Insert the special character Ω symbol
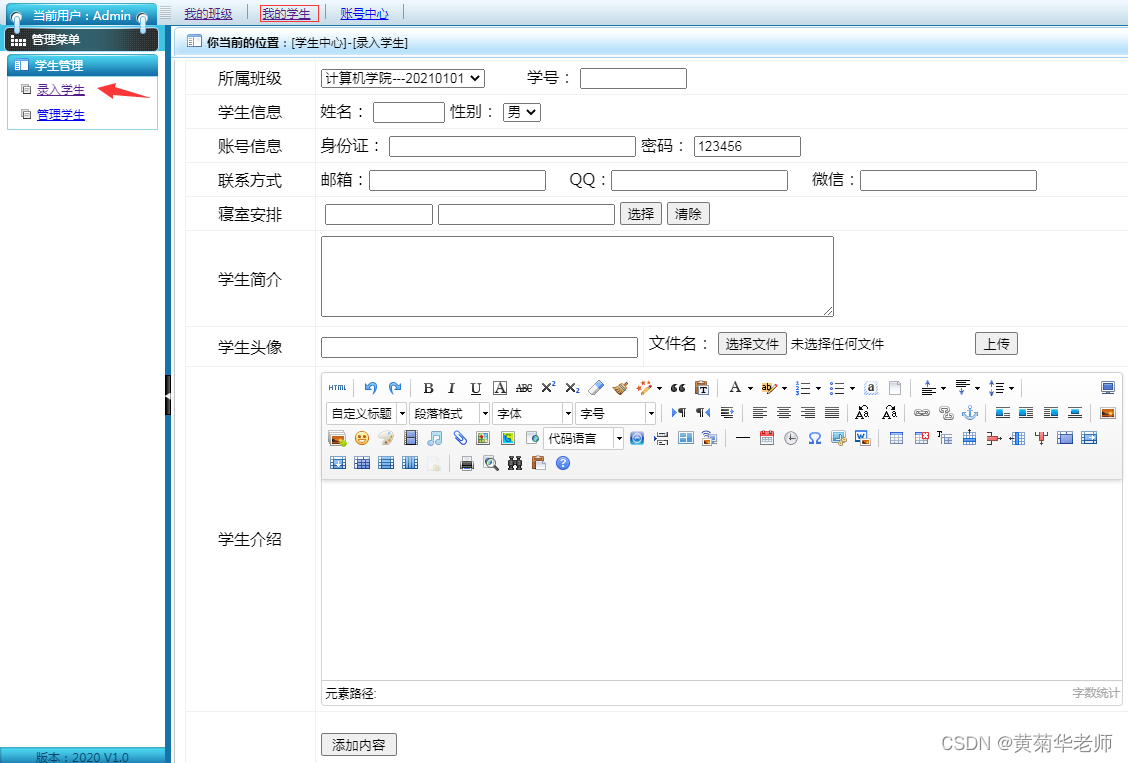 [814, 437]
